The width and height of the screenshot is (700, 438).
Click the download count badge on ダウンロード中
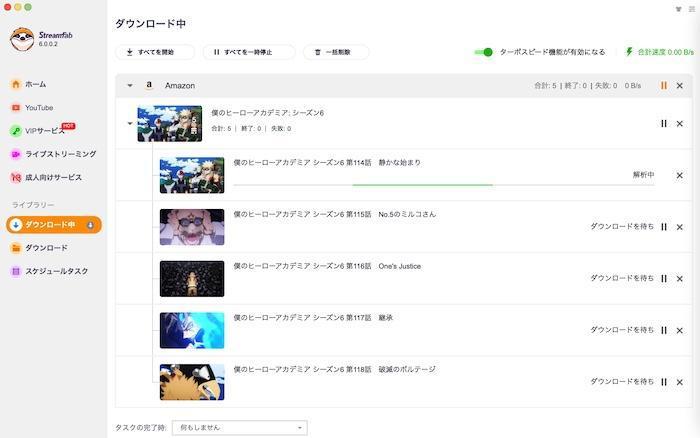click(x=90, y=225)
